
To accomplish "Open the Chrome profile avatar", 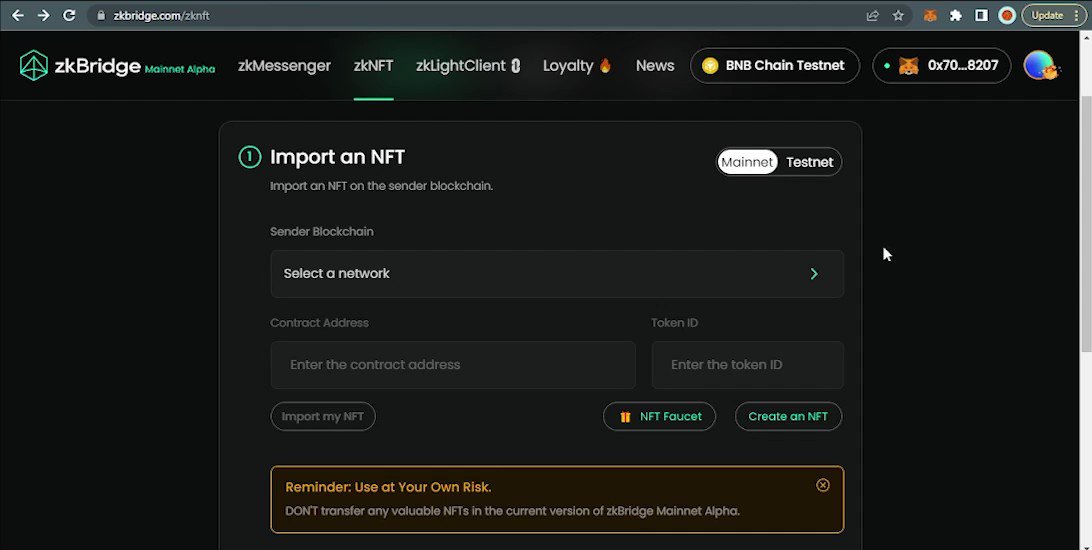I will click(x=1007, y=15).
